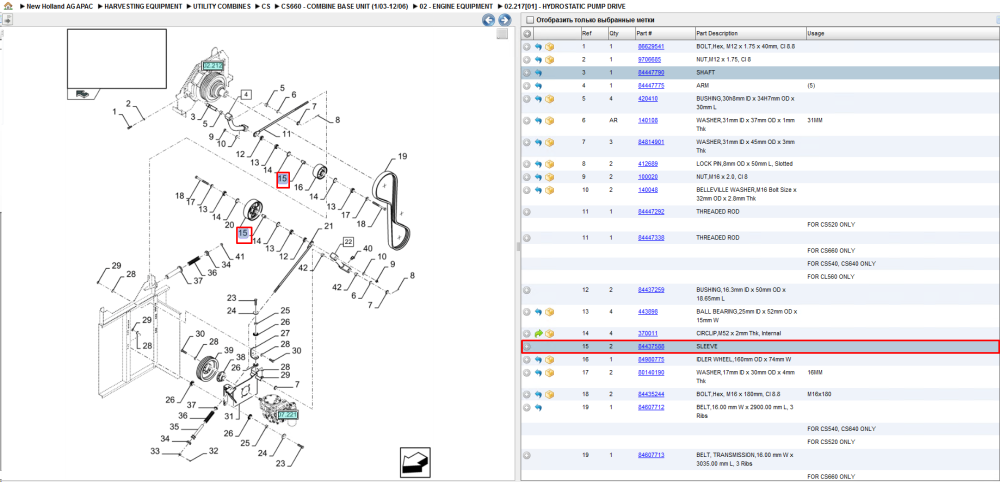Select the 'SHAFT' description cell

[706, 73]
